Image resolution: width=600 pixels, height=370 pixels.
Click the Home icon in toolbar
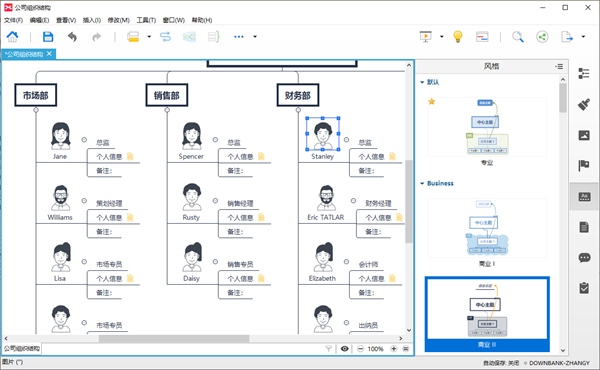[x=12, y=37]
